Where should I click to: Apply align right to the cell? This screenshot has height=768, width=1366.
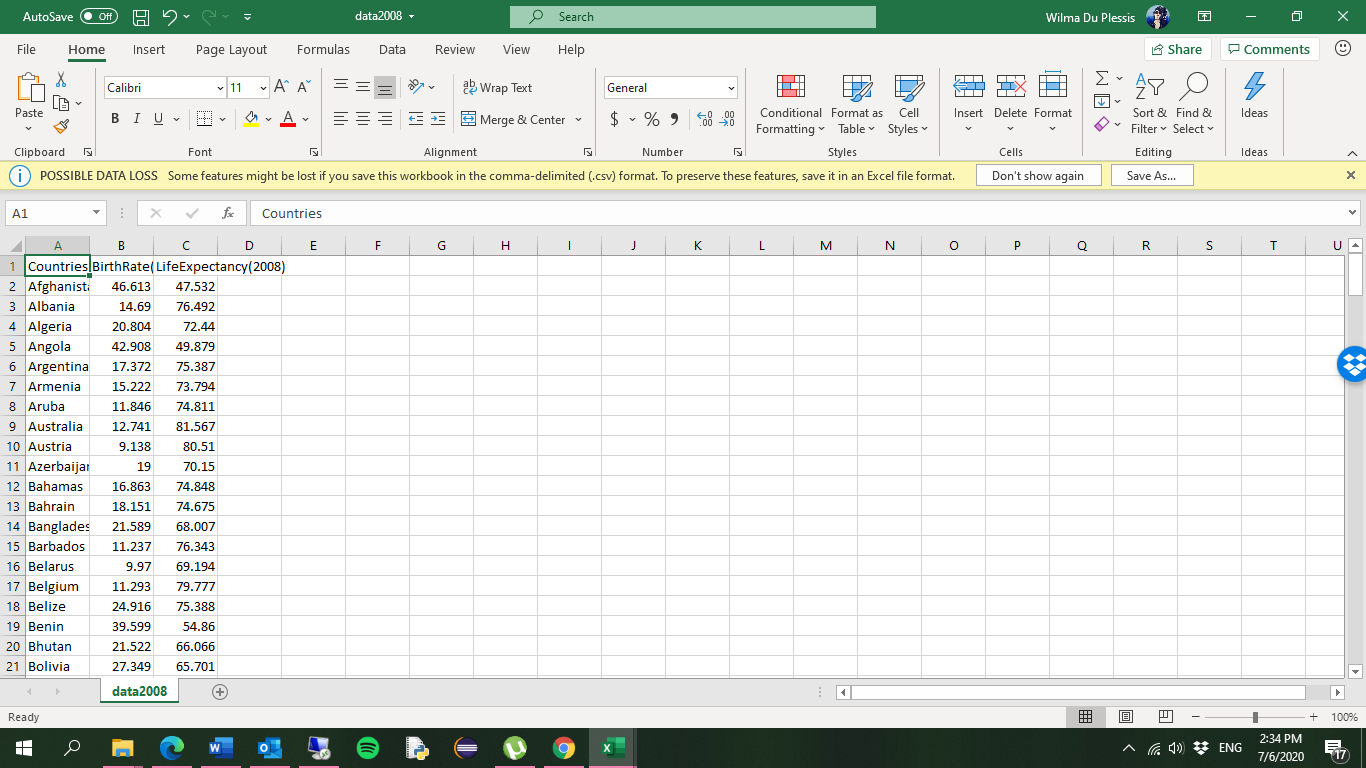(x=385, y=119)
